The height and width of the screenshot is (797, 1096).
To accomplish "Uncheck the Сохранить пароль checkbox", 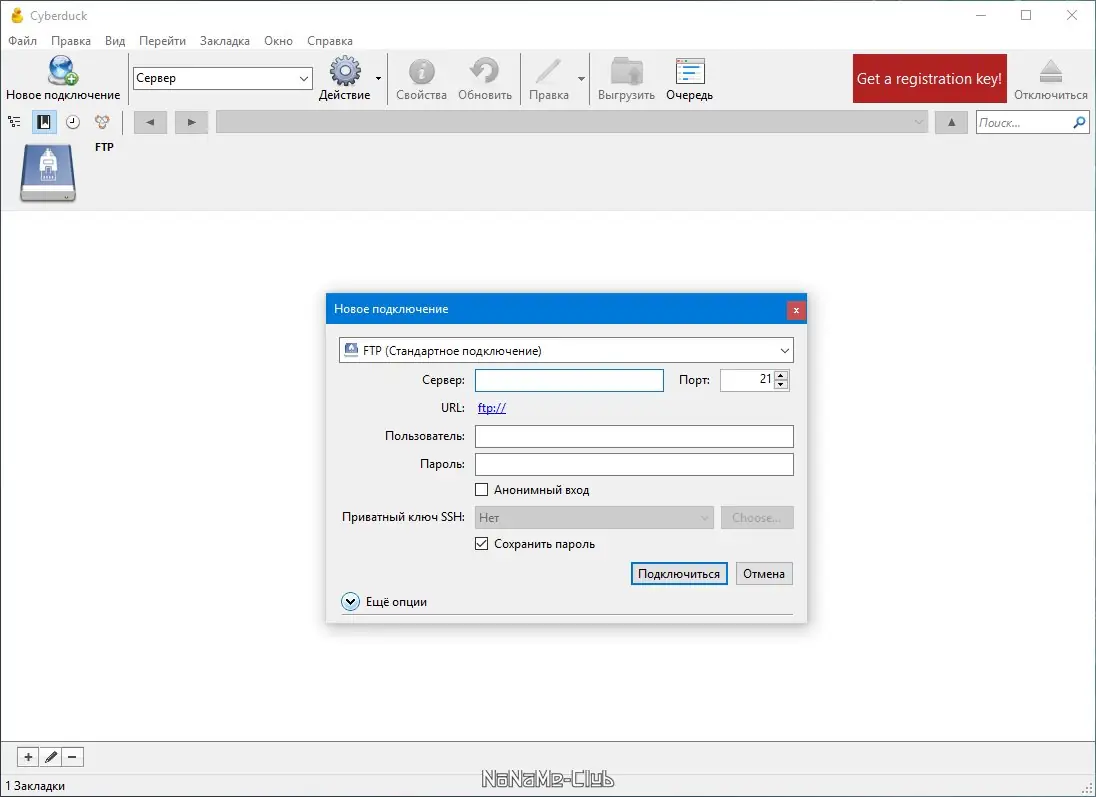I will tap(482, 543).
